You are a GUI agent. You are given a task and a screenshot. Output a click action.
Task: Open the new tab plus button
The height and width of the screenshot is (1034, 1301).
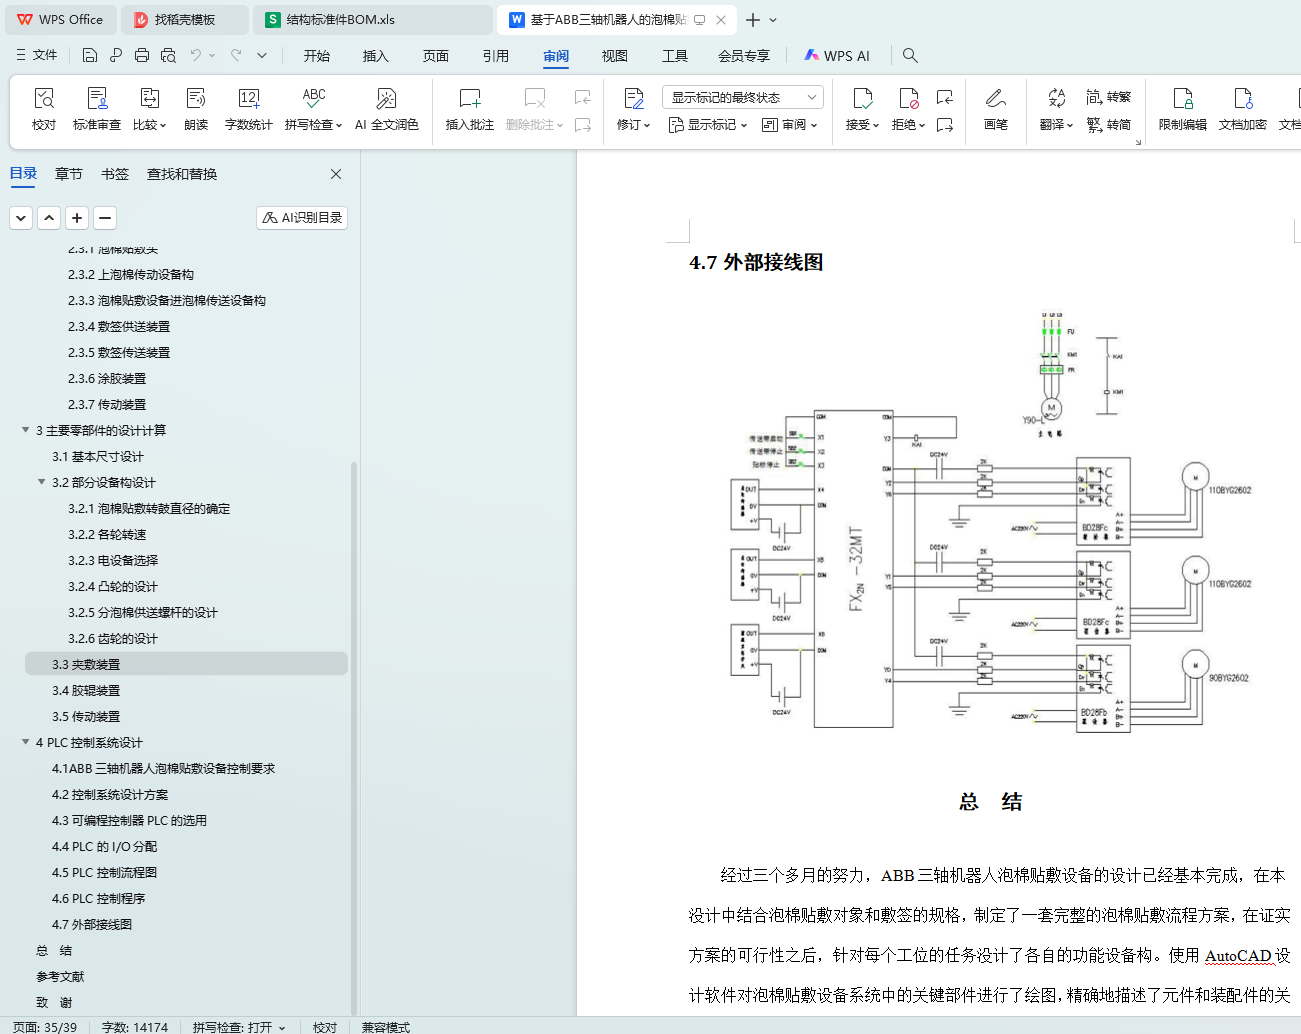tap(753, 20)
